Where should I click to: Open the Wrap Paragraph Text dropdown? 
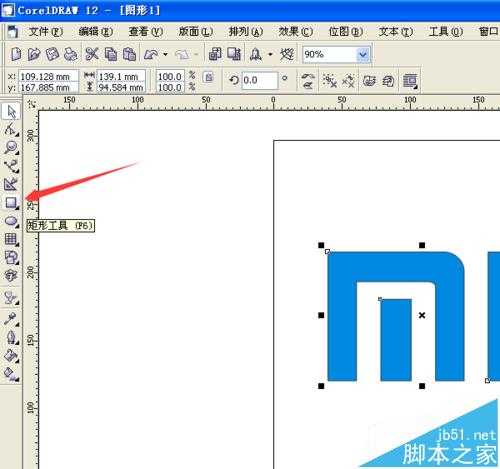[x=410, y=81]
